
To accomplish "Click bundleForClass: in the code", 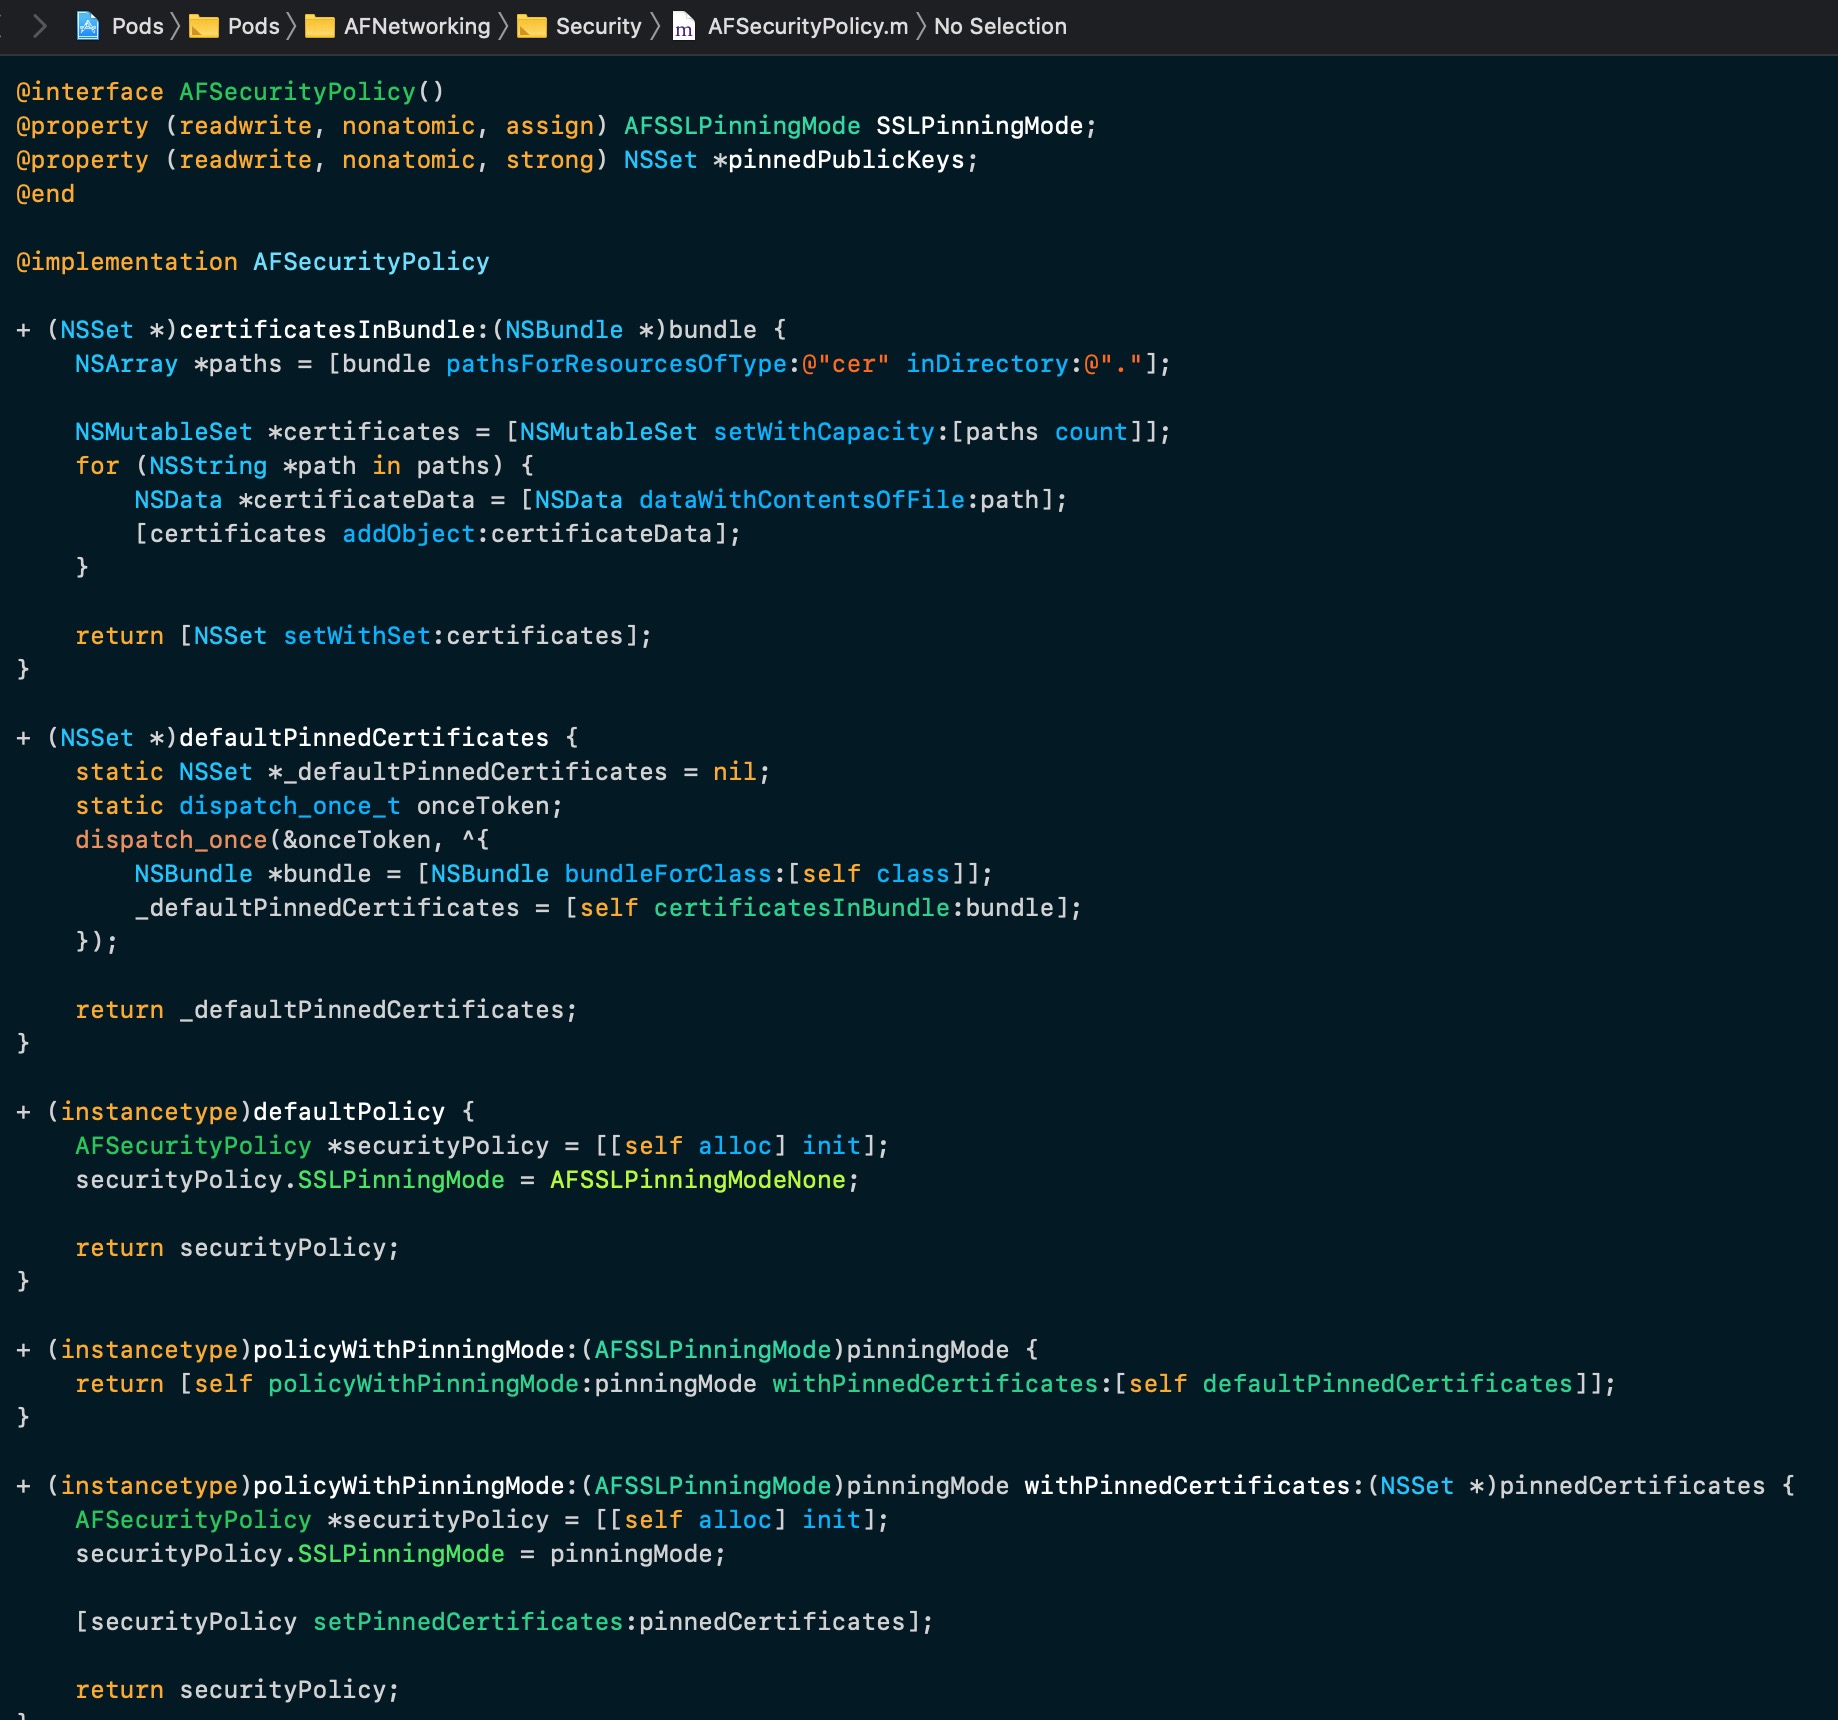I will tap(676, 874).
